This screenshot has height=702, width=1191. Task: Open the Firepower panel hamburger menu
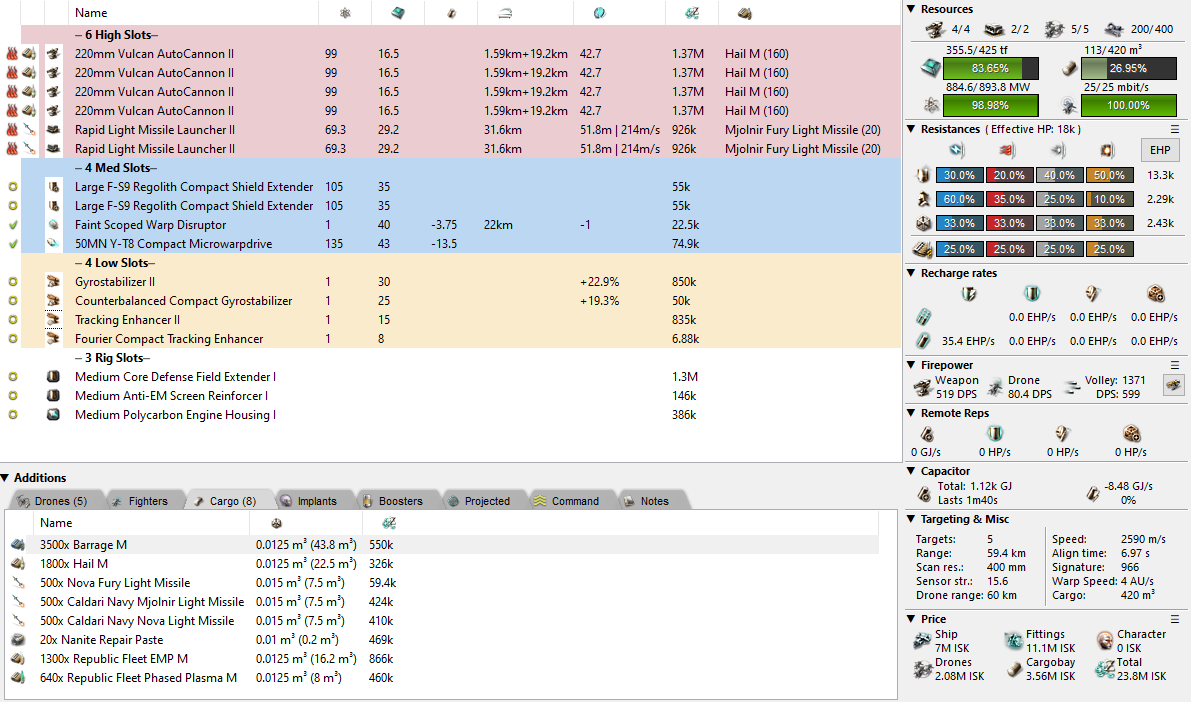(1175, 365)
